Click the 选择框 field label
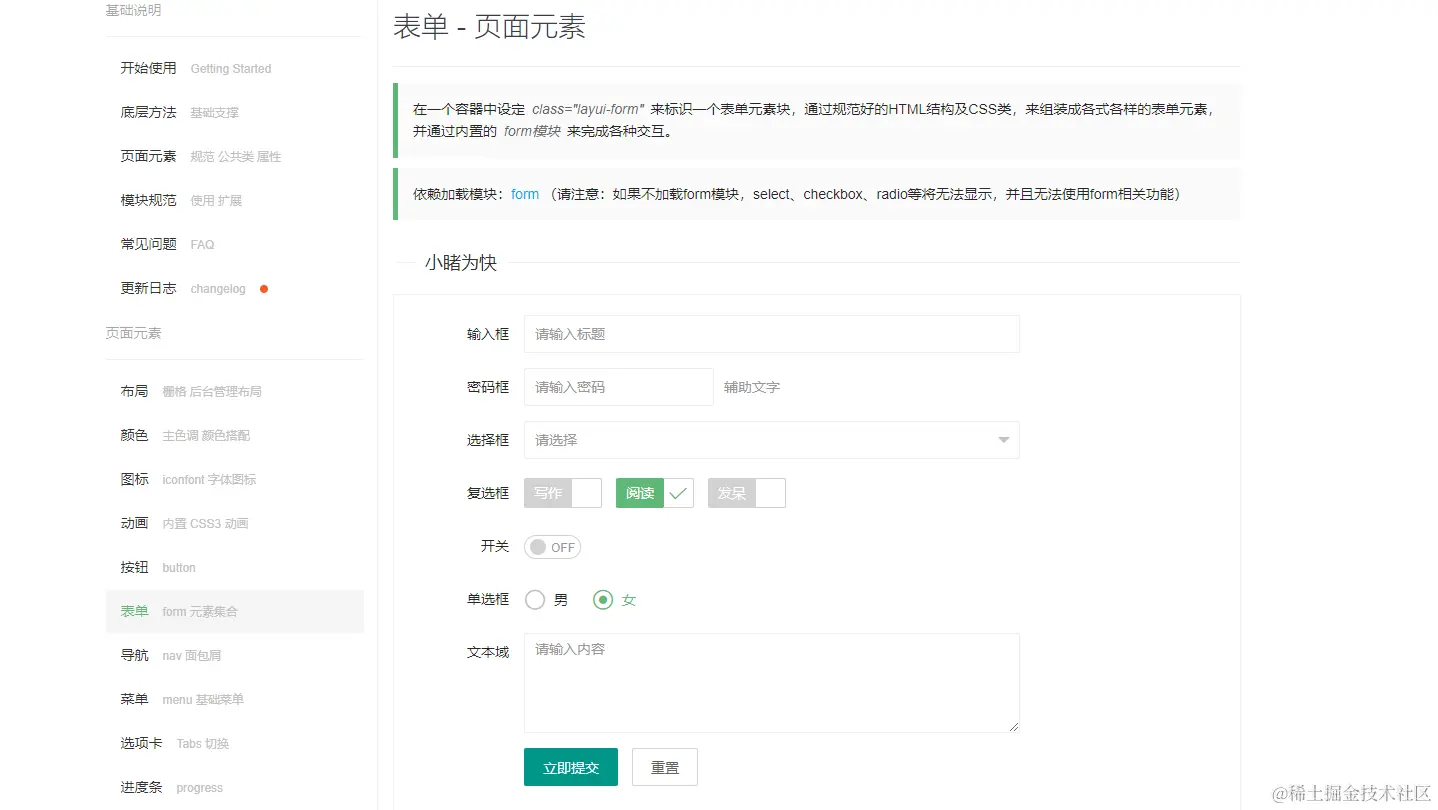Screen dimensions: 1438x810 point(488,440)
